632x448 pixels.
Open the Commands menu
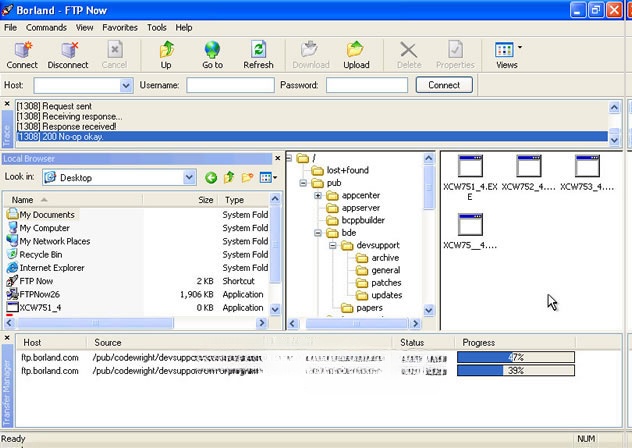(x=46, y=27)
